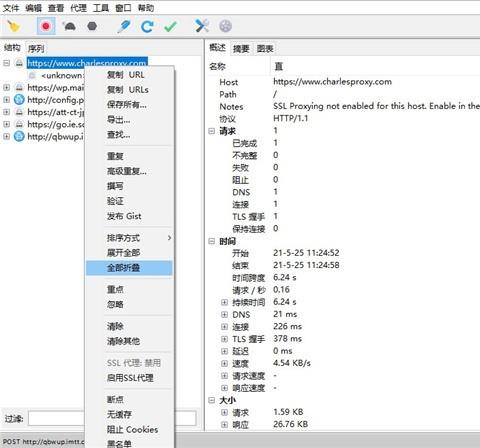Open the 代理 menu
Image resolution: width=480 pixels, height=448 pixels.
tap(78, 8)
